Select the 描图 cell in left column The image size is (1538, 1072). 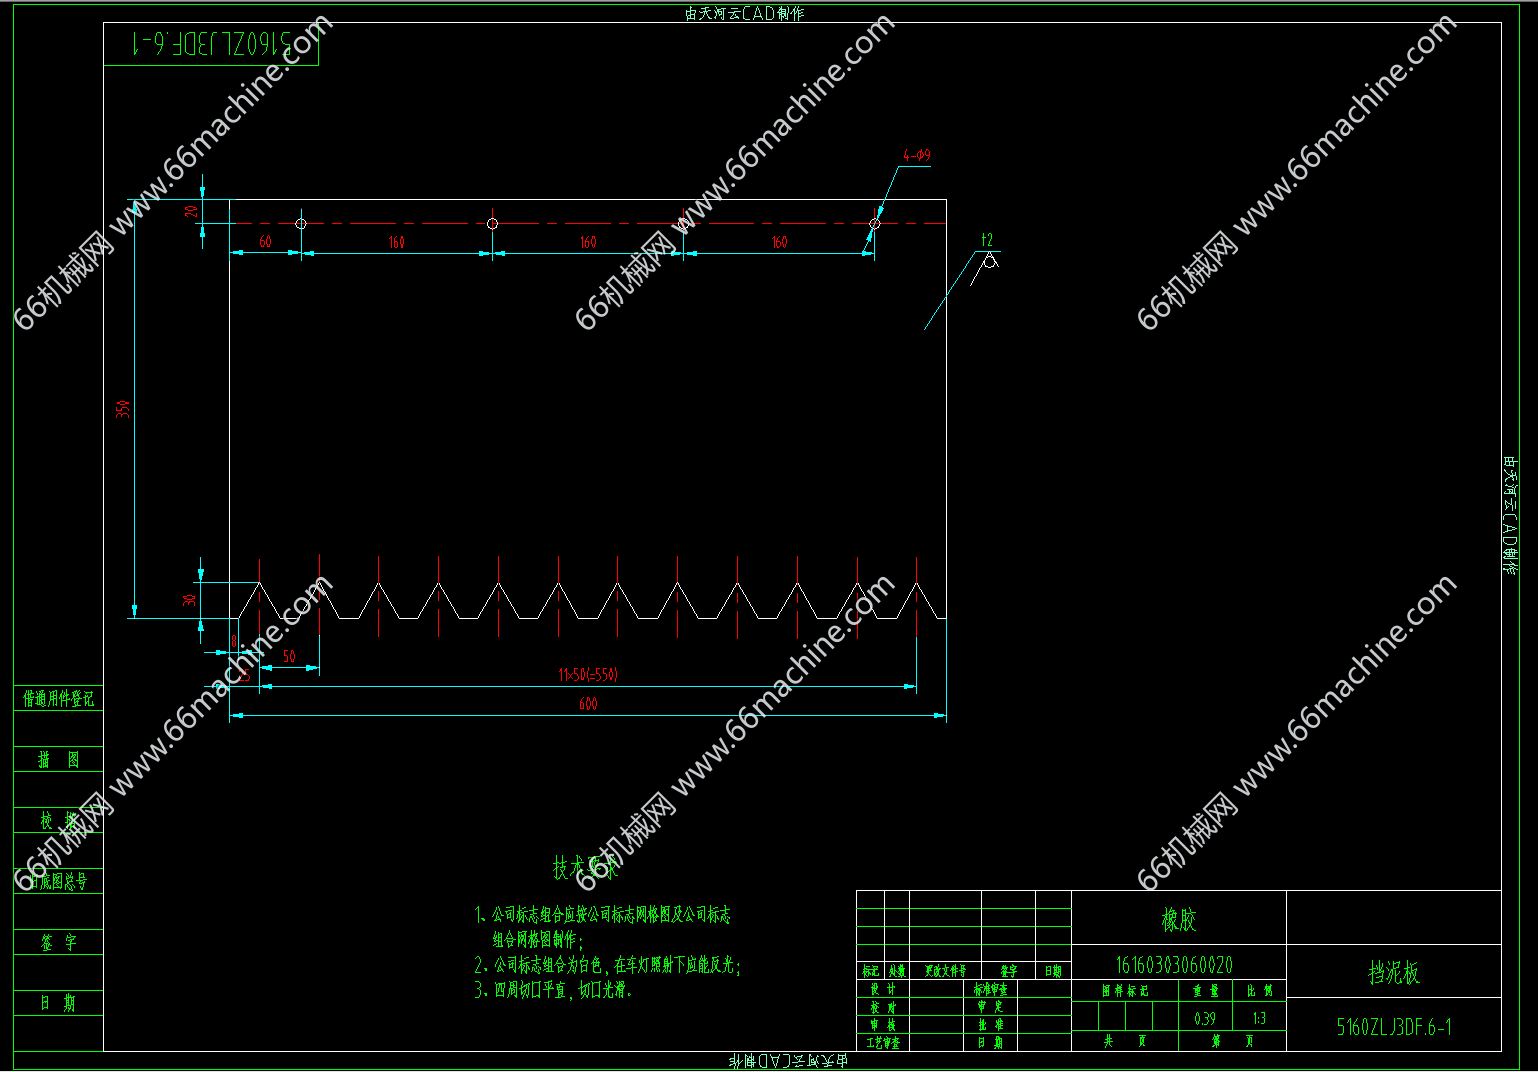tap(58, 760)
